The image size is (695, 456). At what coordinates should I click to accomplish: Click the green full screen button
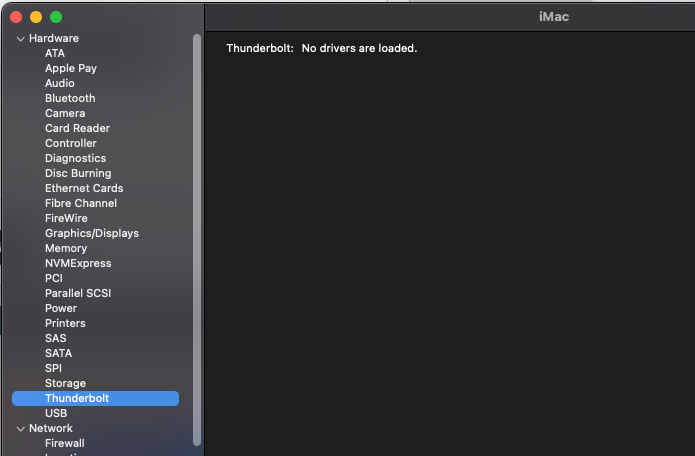(56, 17)
